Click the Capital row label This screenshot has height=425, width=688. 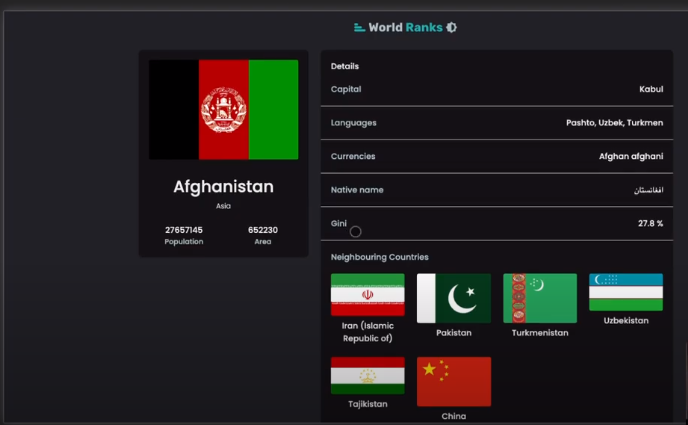pos(346,89)
